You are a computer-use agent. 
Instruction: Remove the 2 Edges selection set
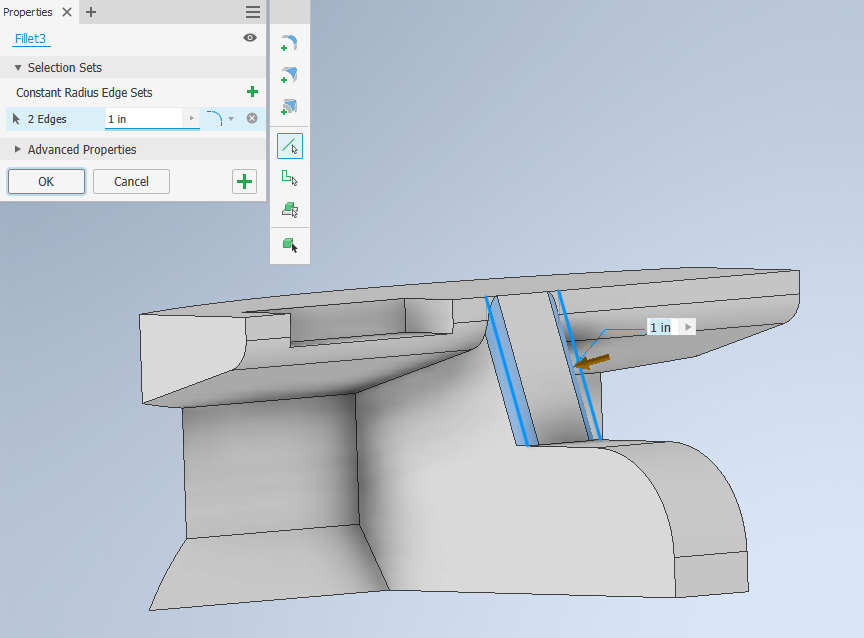click(252, 118)
